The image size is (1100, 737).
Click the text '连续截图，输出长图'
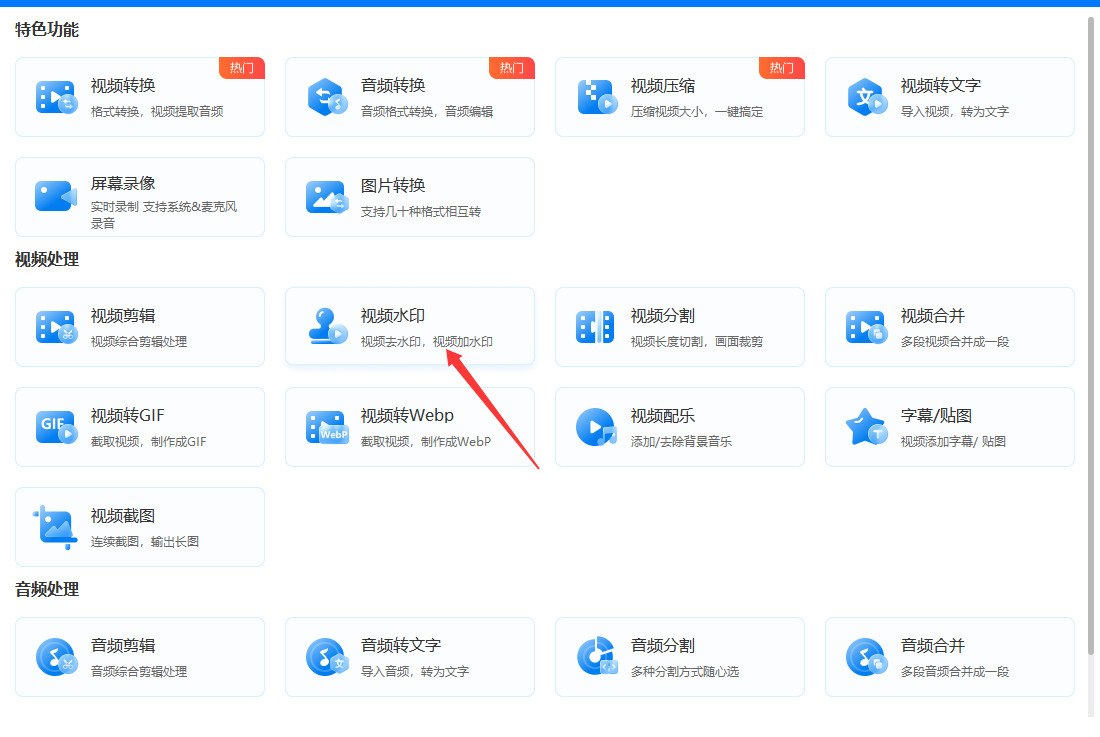(x=145, y=541)
